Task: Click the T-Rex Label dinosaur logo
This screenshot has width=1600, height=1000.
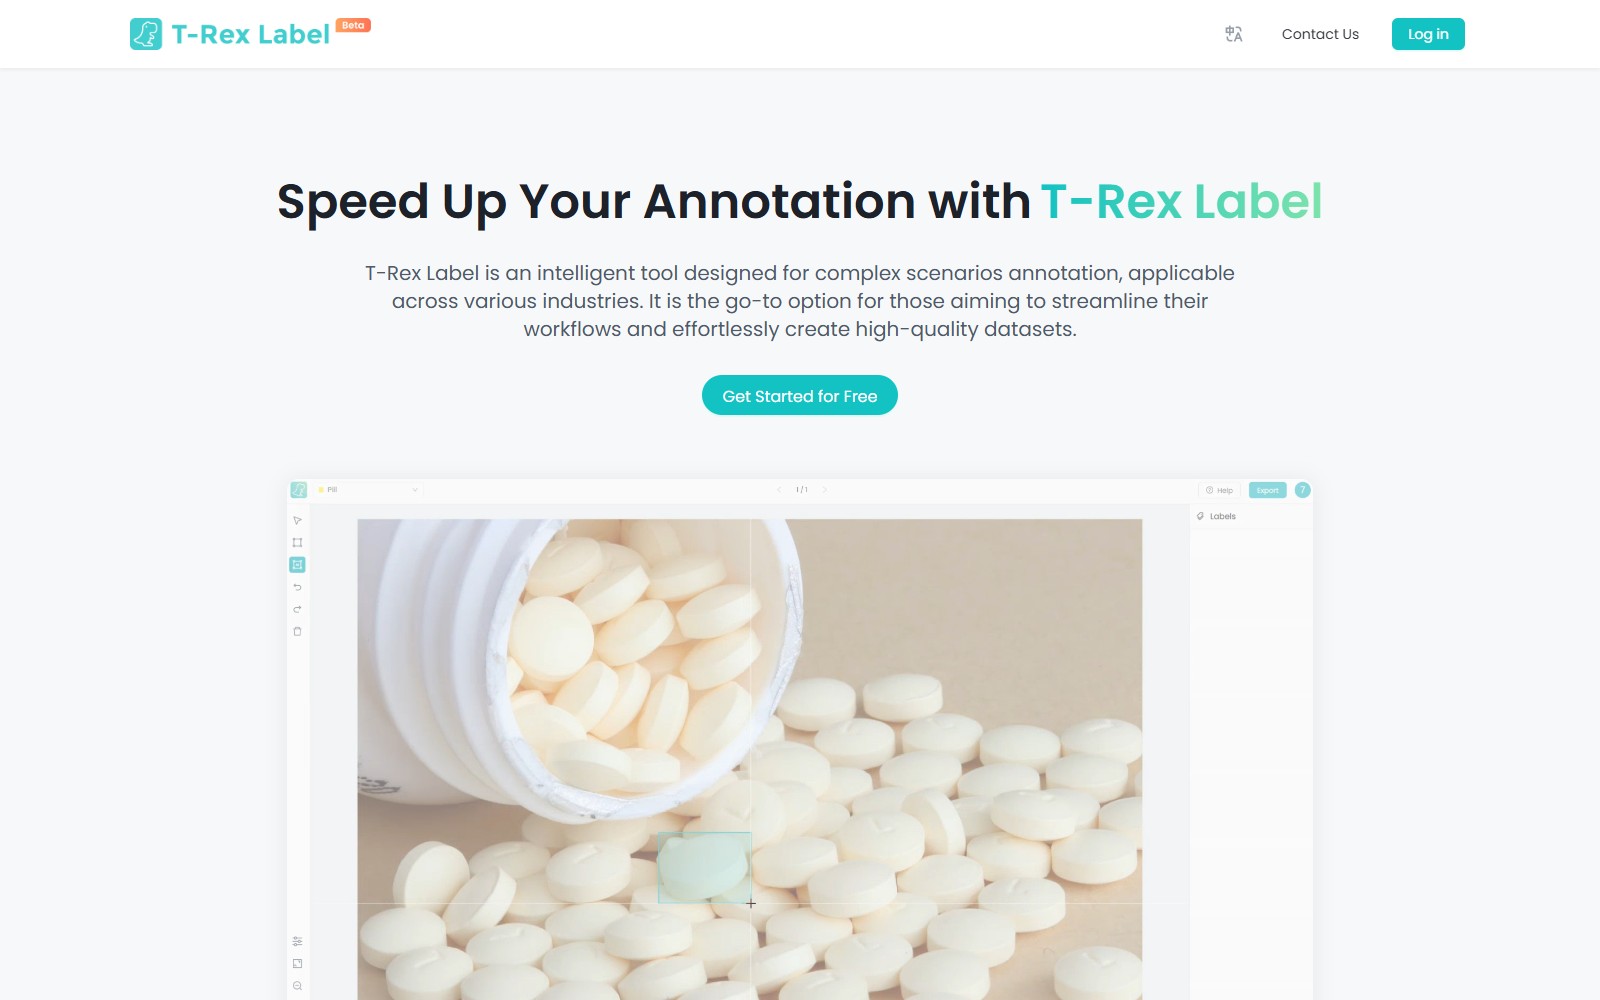Action: (146, 34)
